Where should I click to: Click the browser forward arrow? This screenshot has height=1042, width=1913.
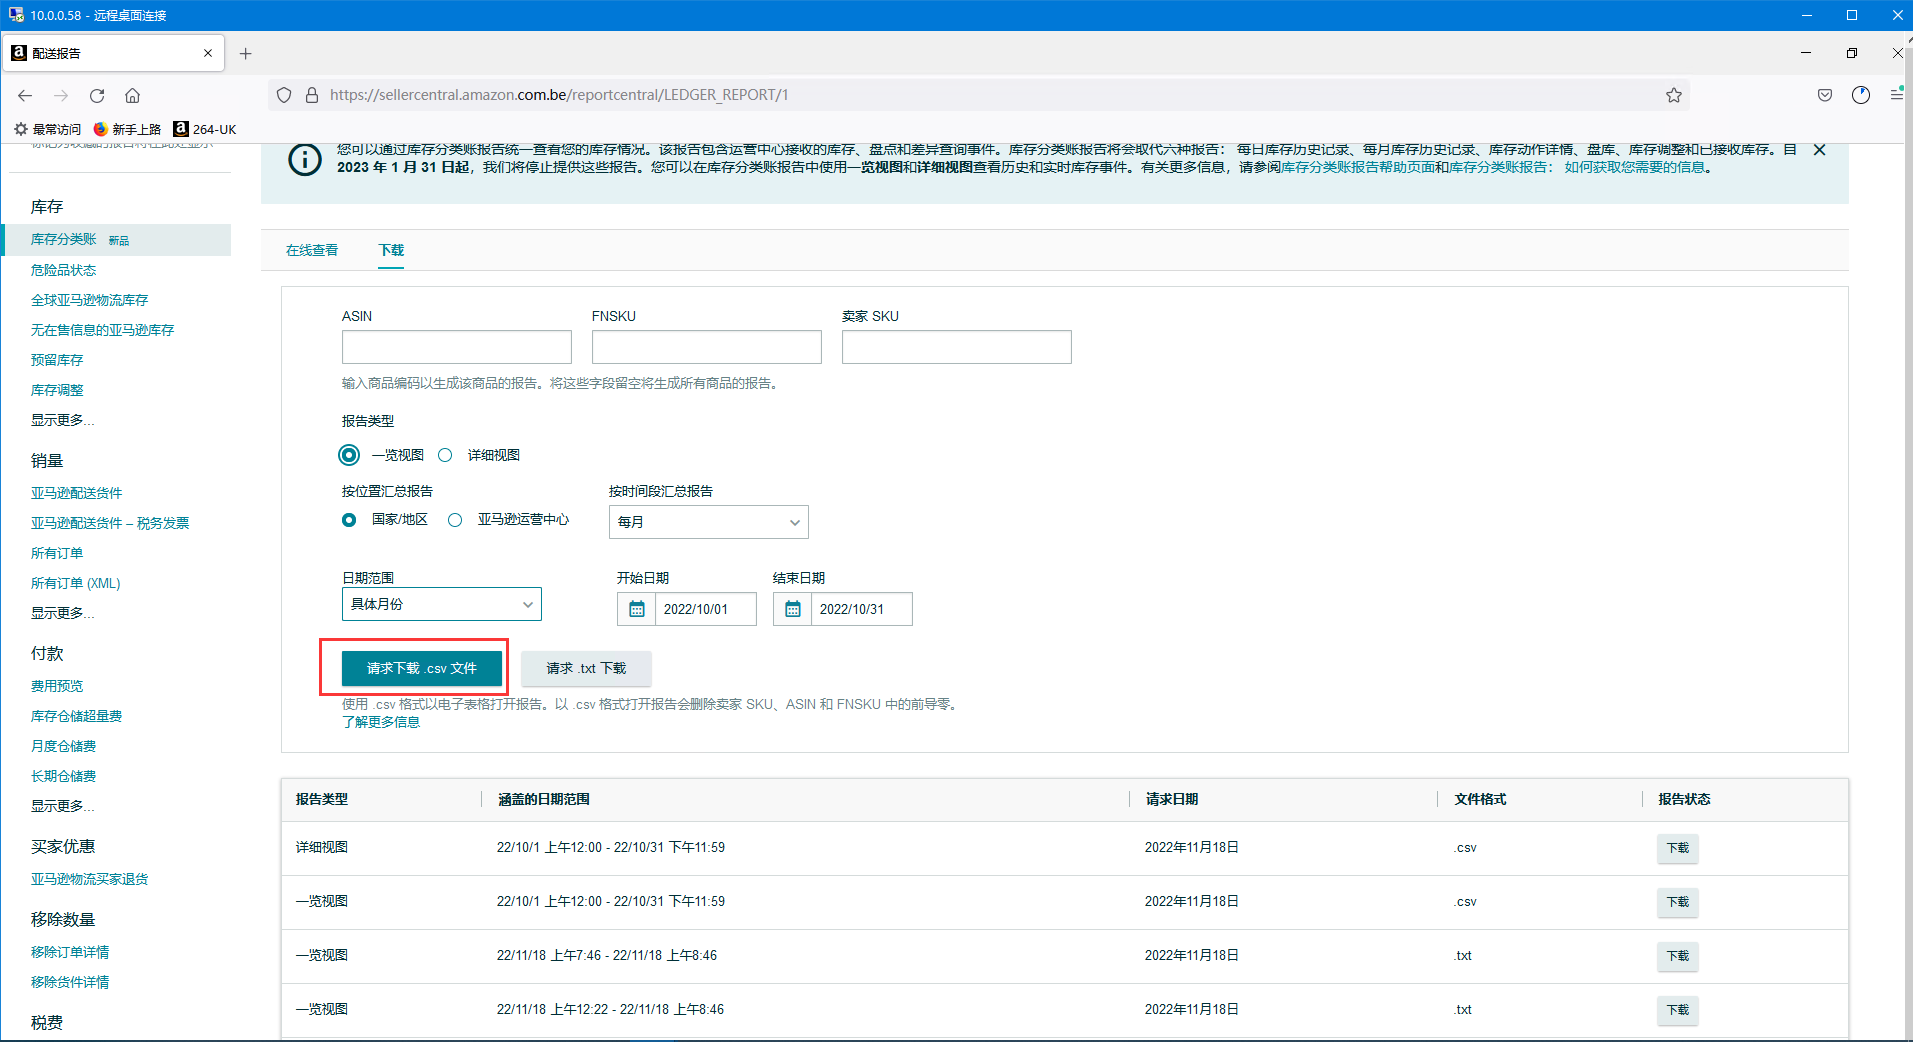point(61,95)
